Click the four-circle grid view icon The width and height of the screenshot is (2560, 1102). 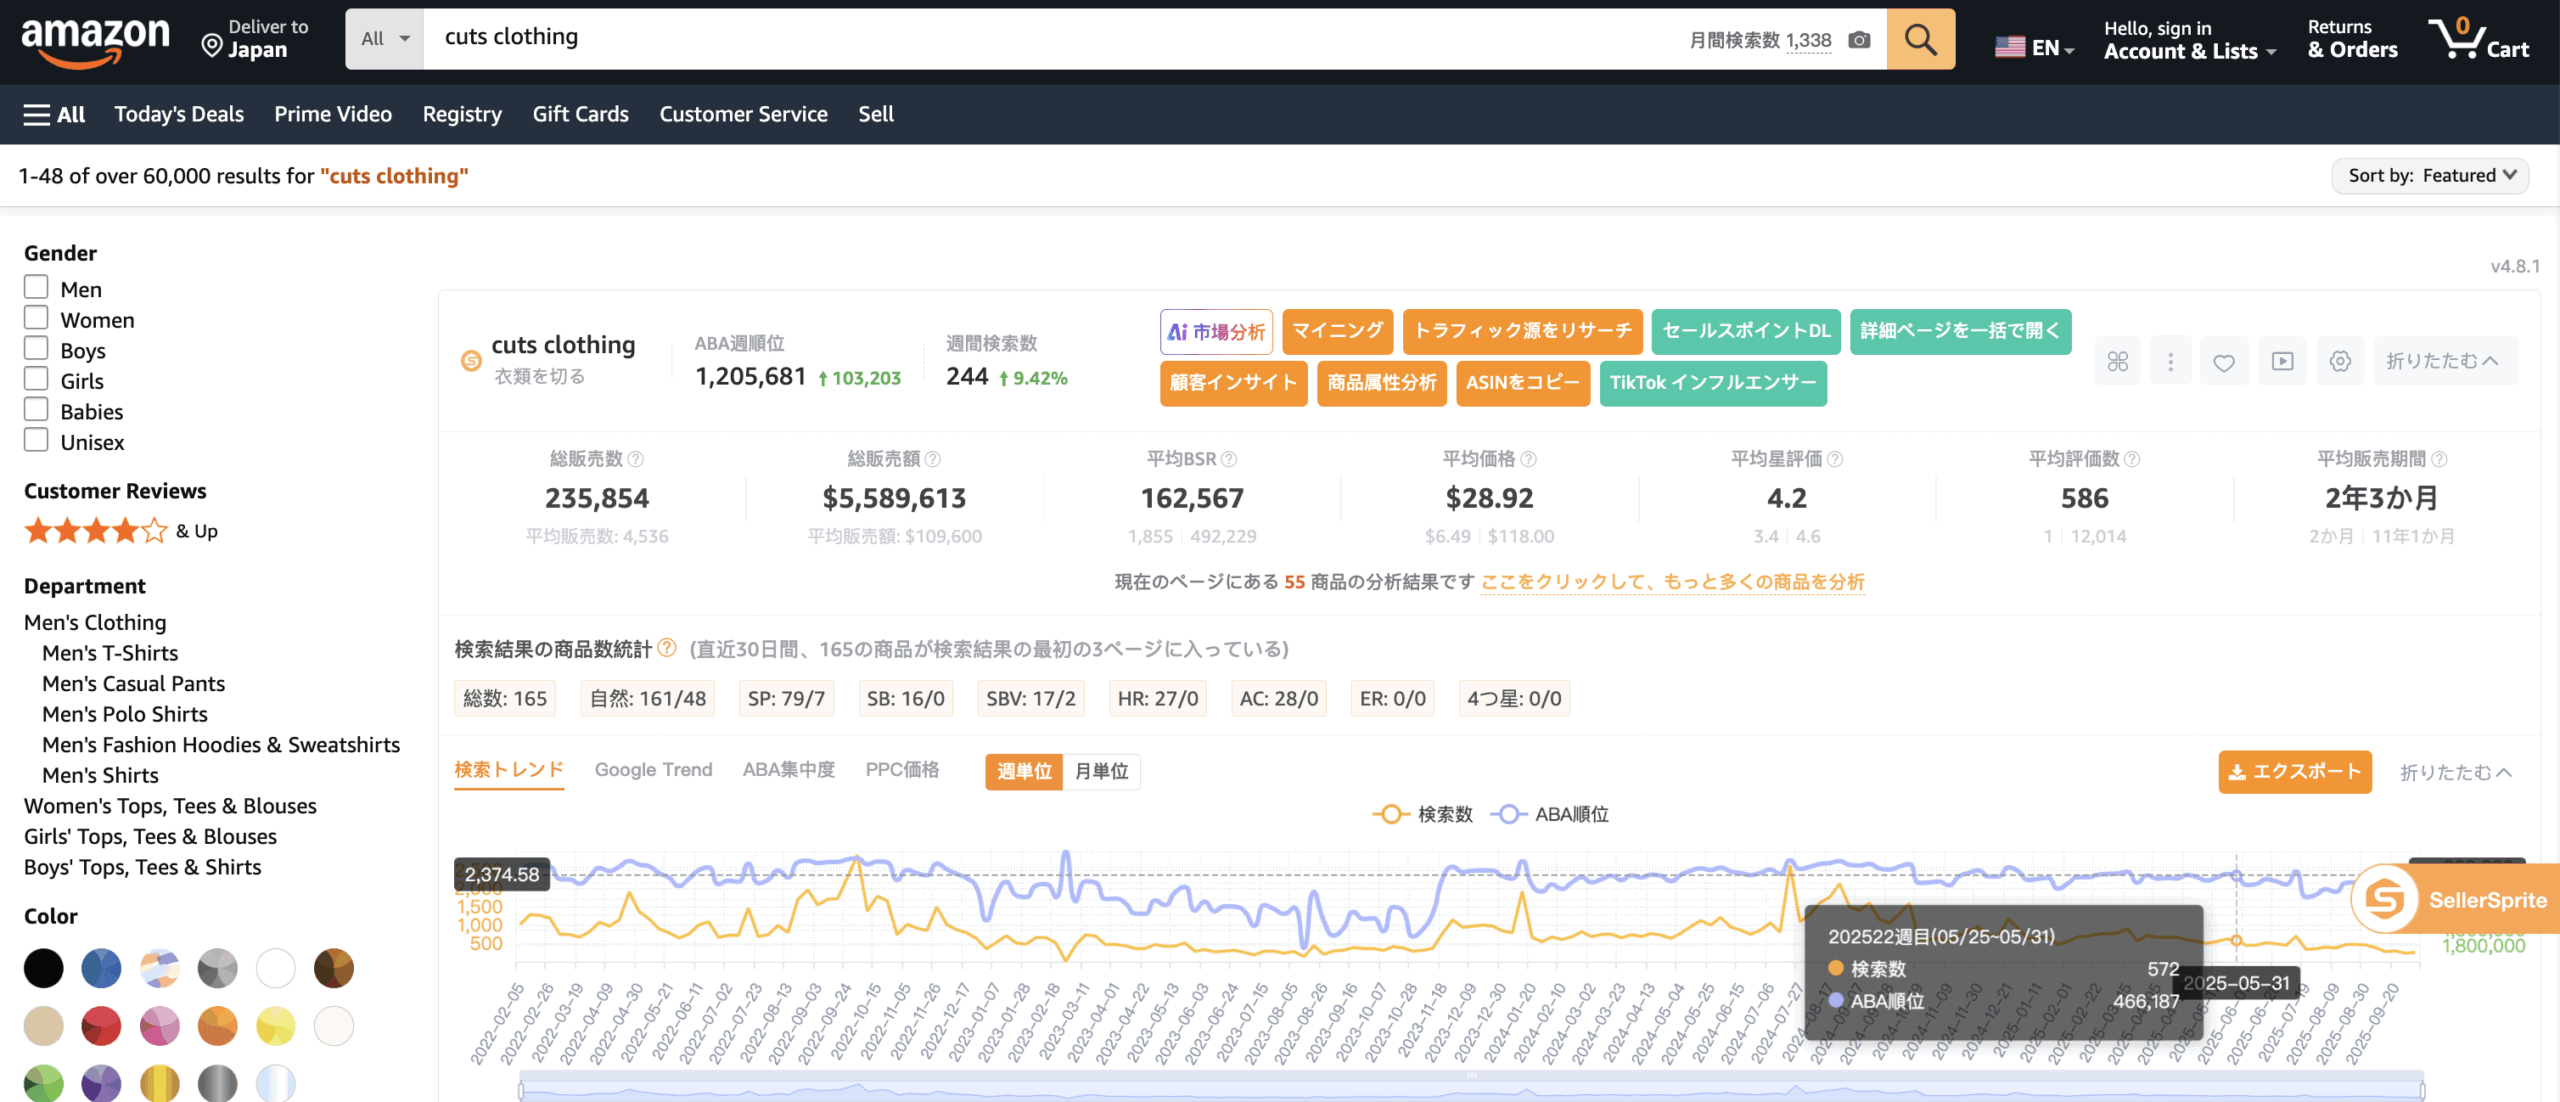[x=2117, y=362]
